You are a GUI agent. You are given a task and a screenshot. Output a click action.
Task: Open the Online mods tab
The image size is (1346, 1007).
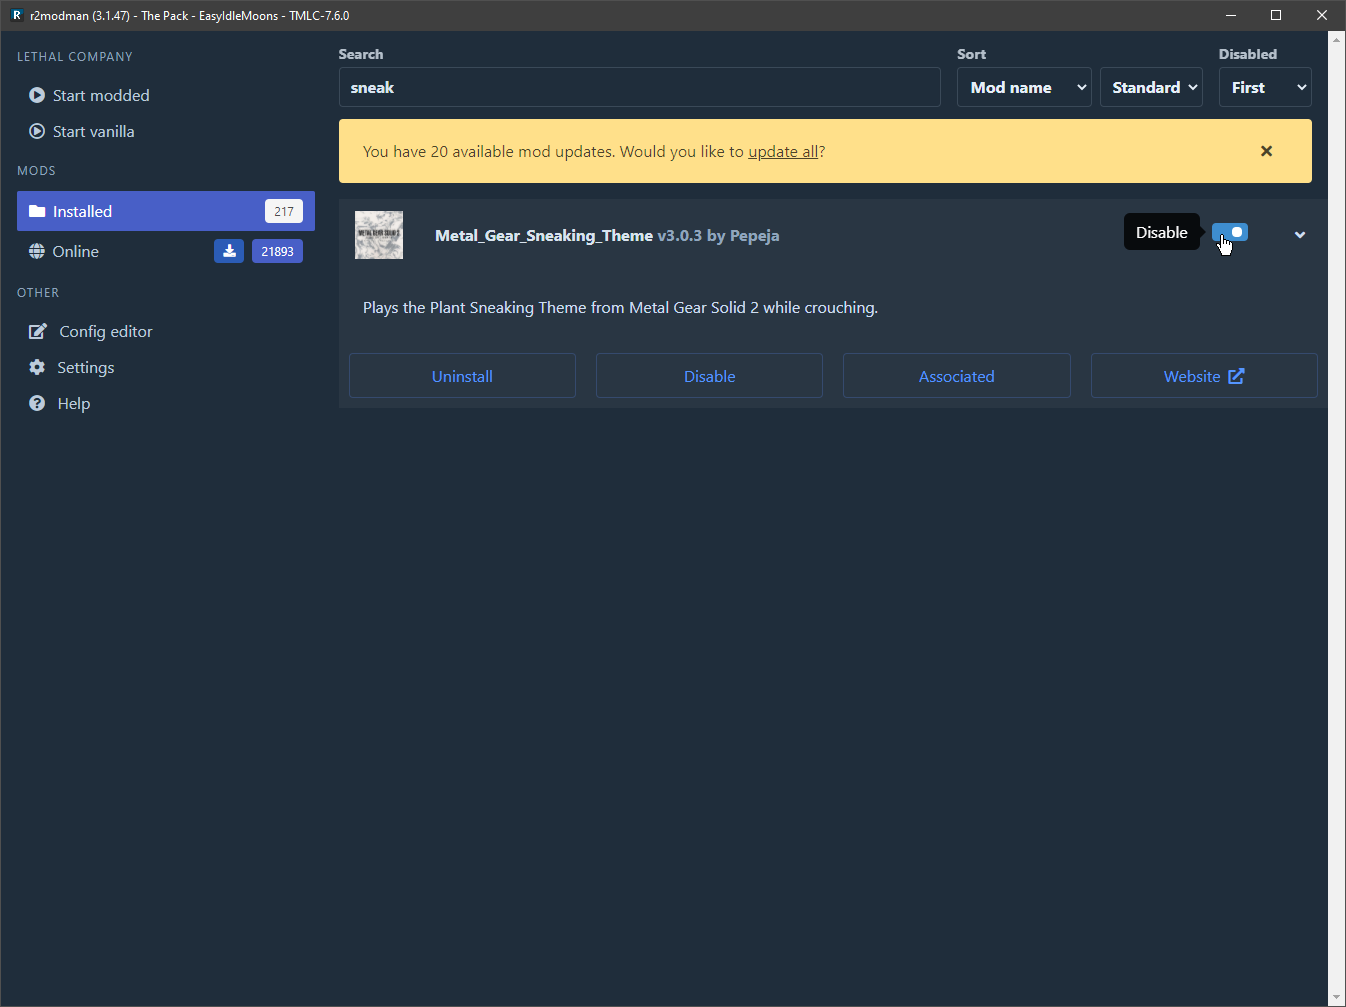tap(166, 251)
